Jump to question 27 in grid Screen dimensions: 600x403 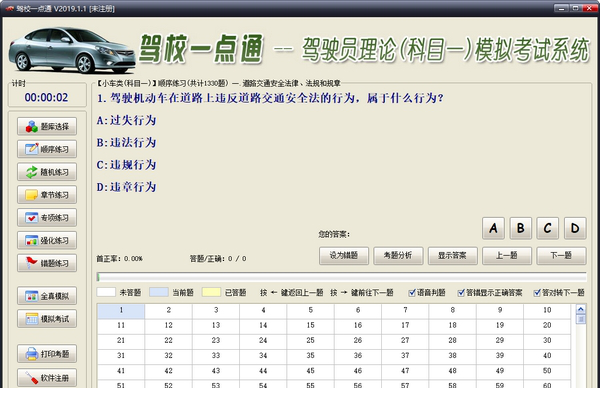pos(405,341)
